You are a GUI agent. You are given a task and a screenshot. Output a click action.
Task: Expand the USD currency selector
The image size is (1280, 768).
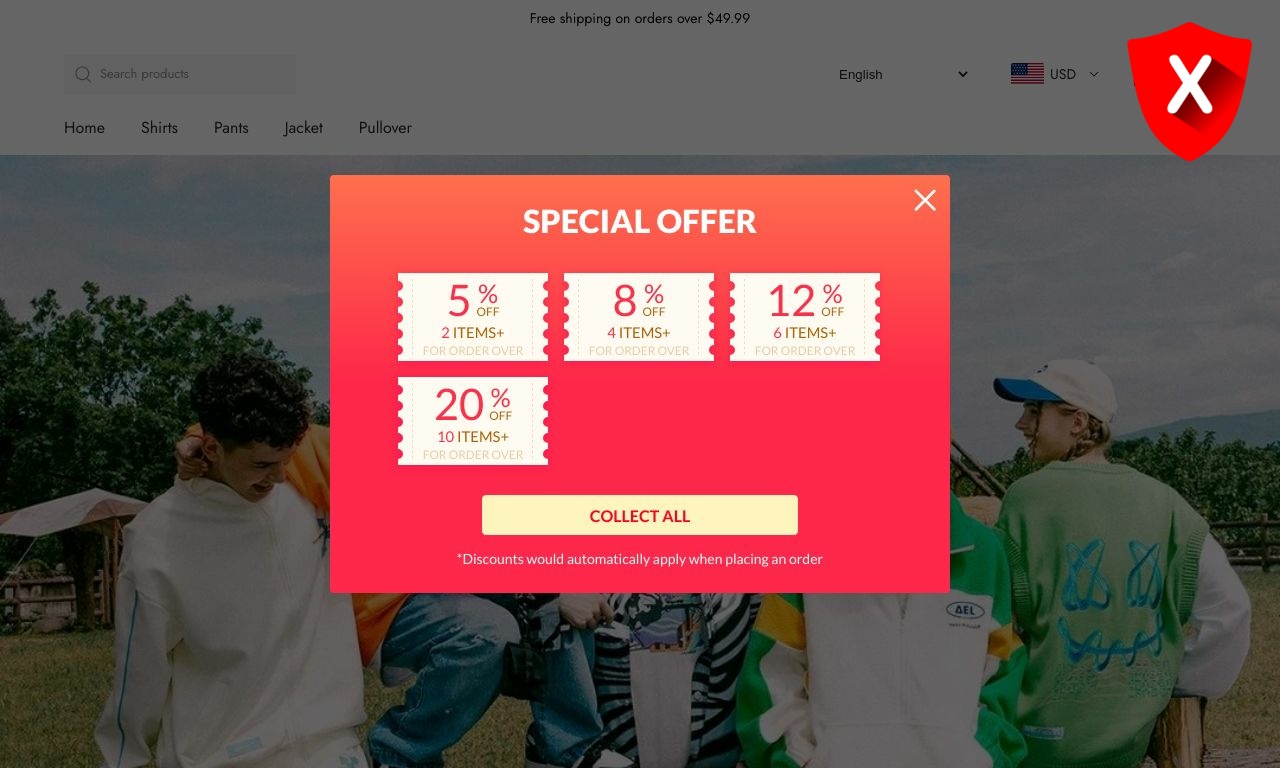[1055, 74]
